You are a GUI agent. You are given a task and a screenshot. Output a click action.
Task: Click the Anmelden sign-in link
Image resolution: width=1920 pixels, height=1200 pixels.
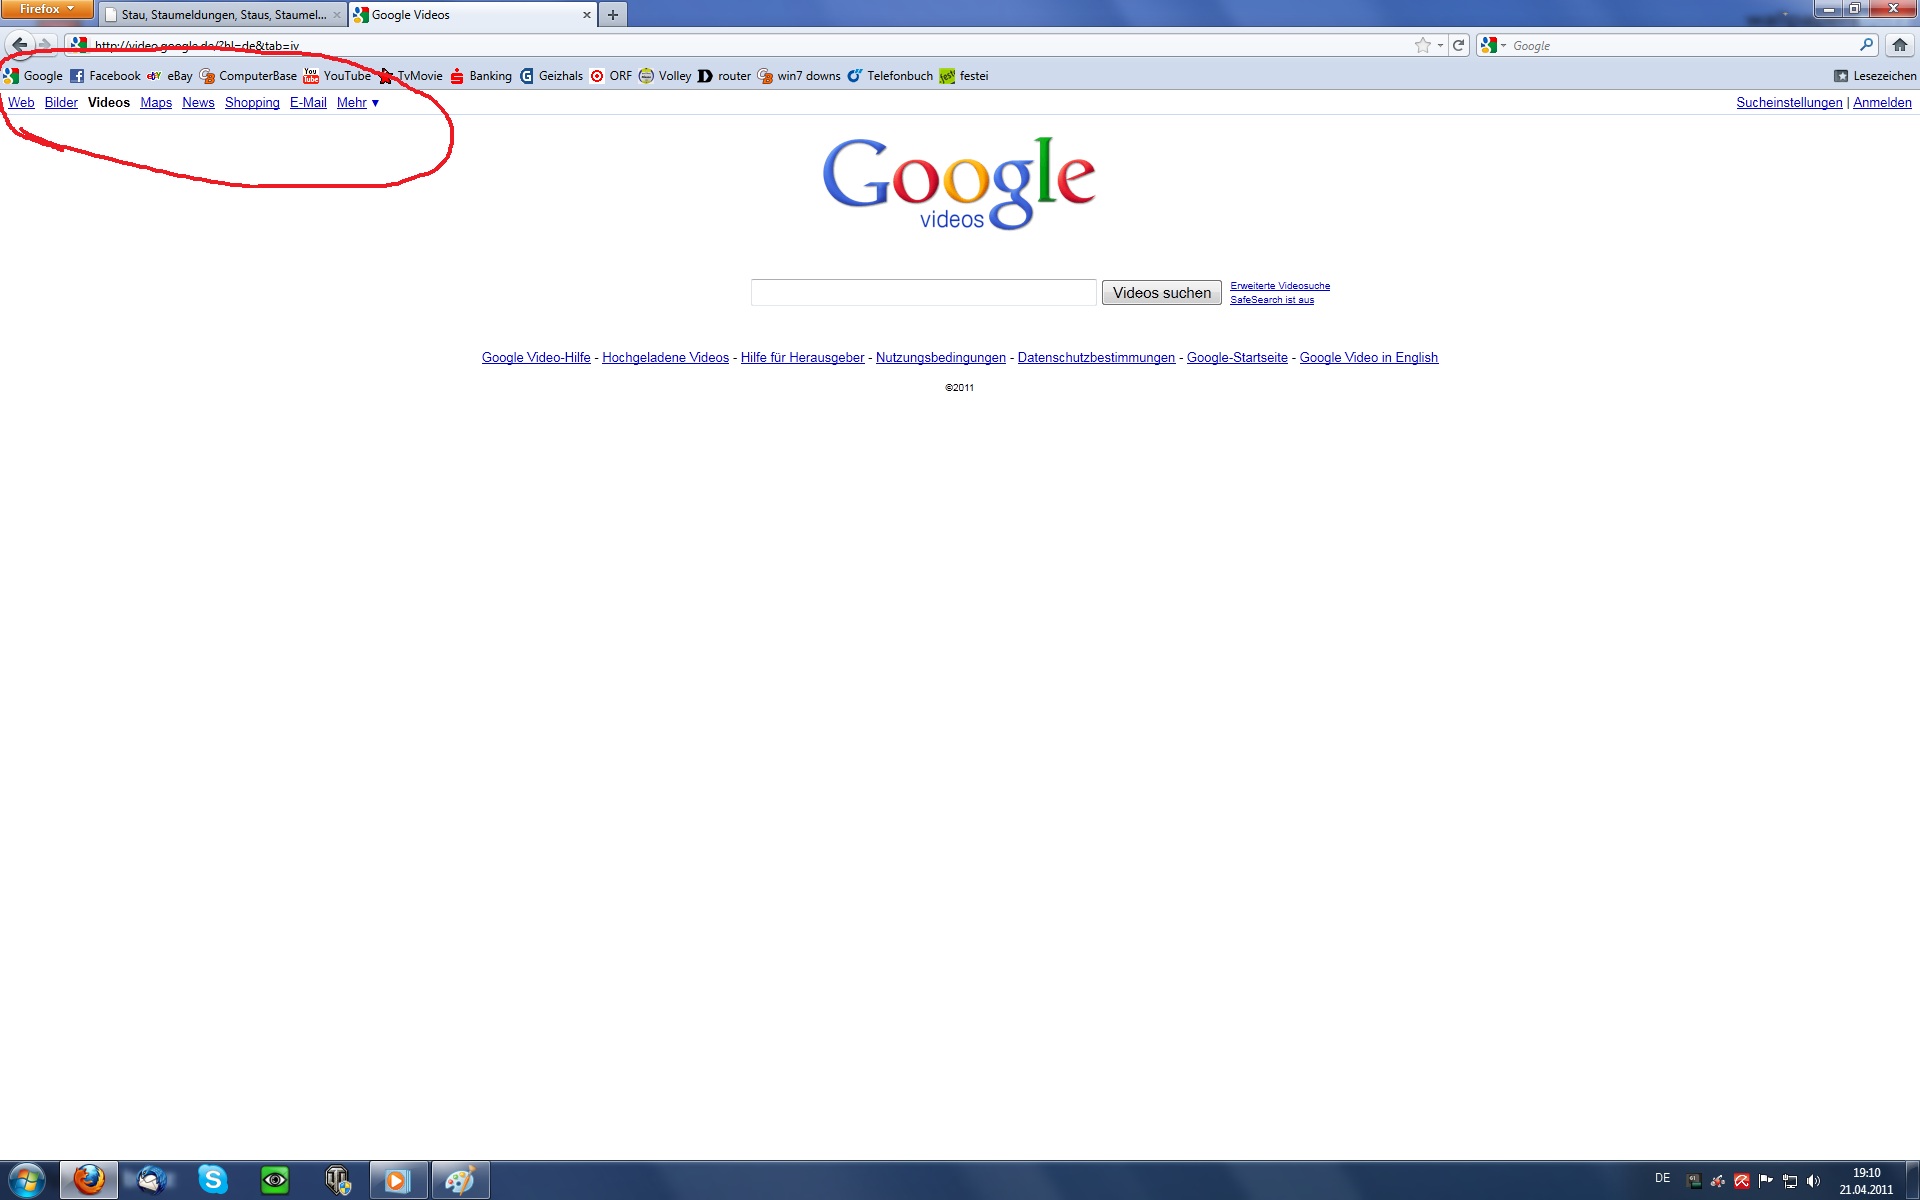pyautogui.click(x=1882, y=103)
